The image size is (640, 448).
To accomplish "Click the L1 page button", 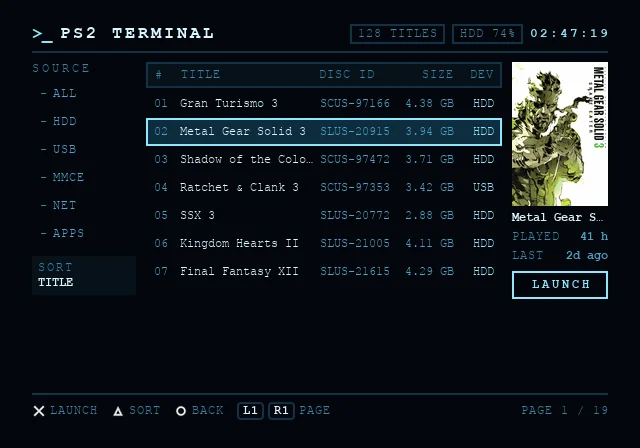I will [250, 410].
